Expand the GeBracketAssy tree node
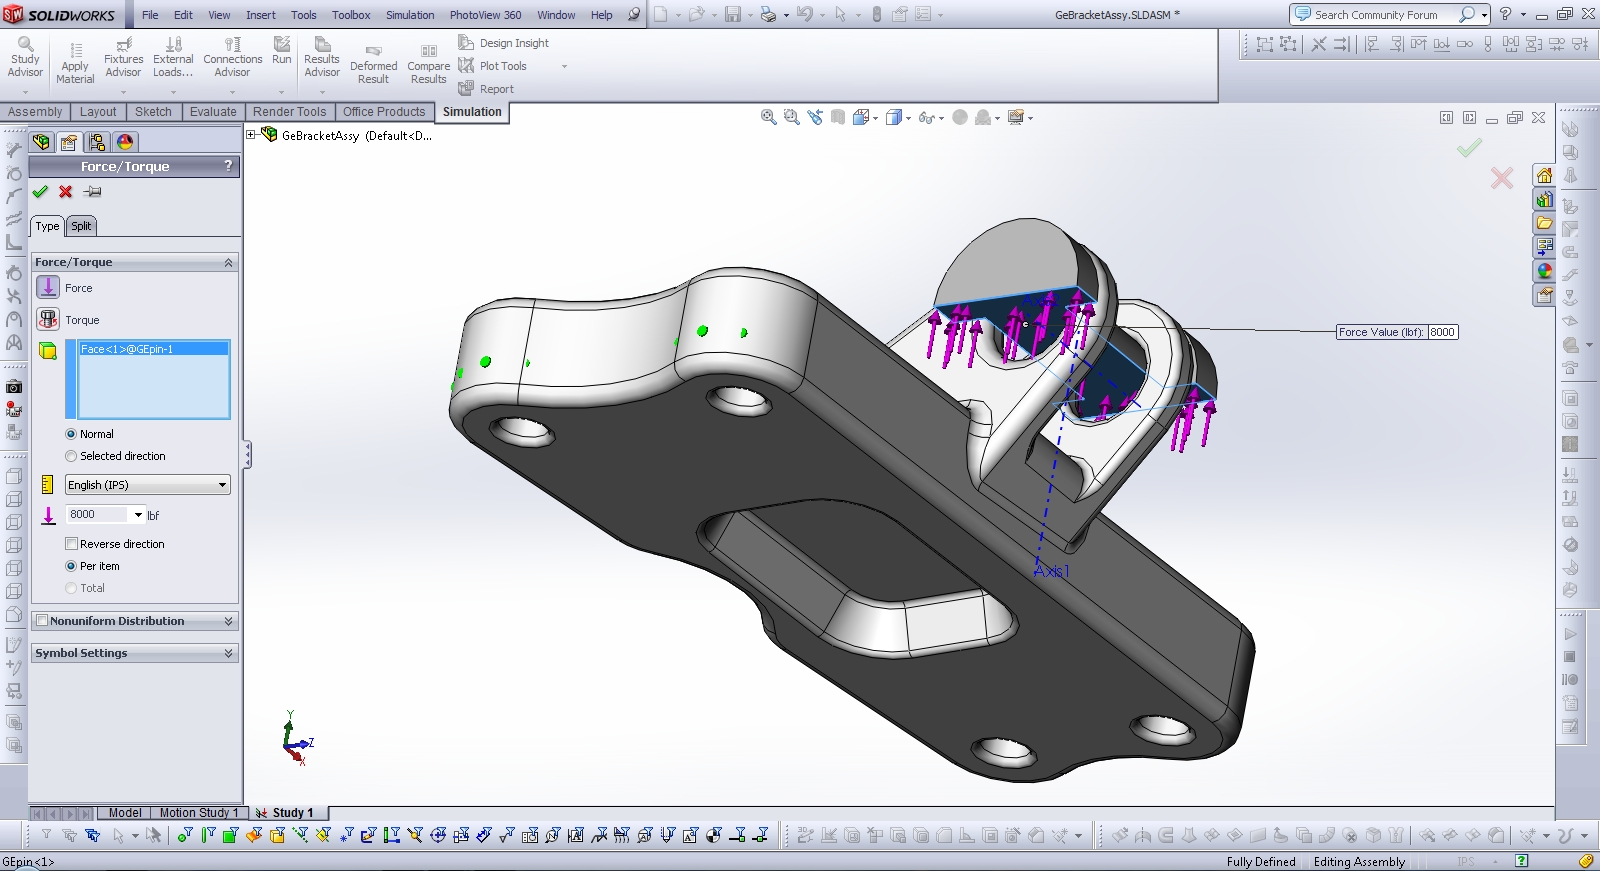 pyautogui.click(x=251, y=135)
